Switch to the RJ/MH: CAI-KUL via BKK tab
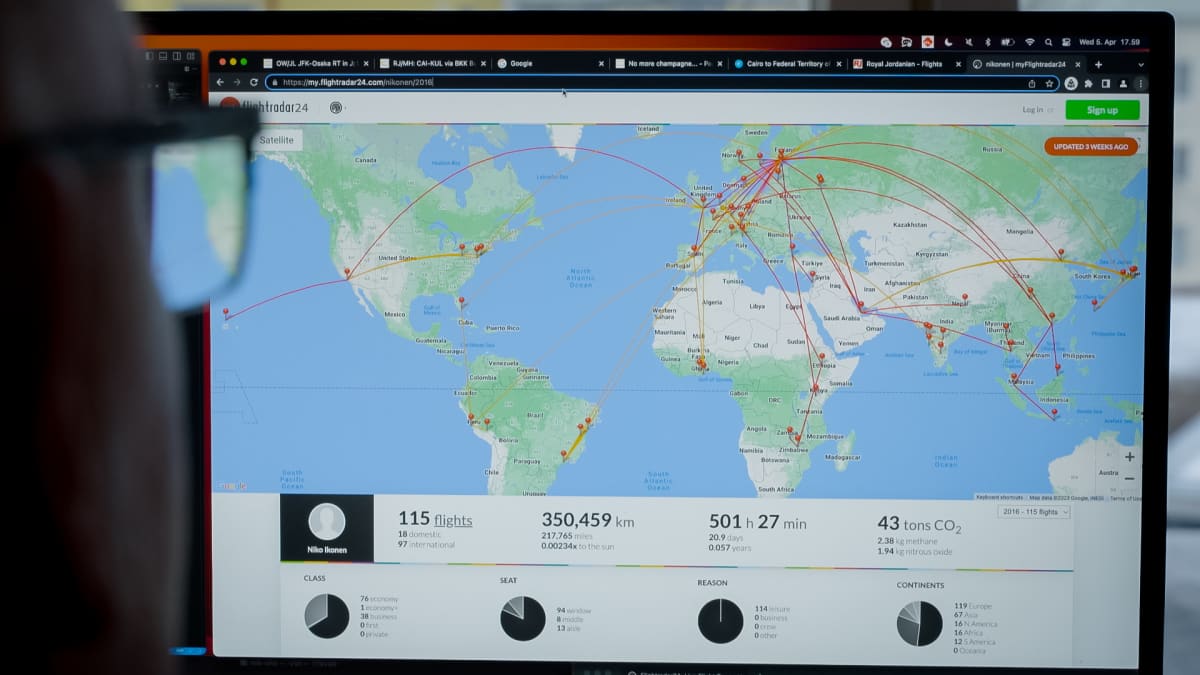 (433, 64)
